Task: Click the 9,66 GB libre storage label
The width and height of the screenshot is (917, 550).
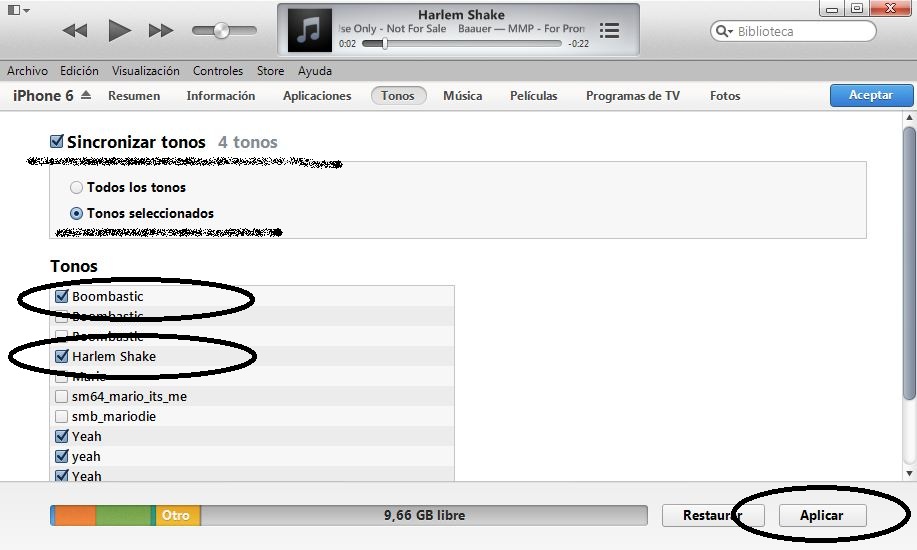Action: 424,515
